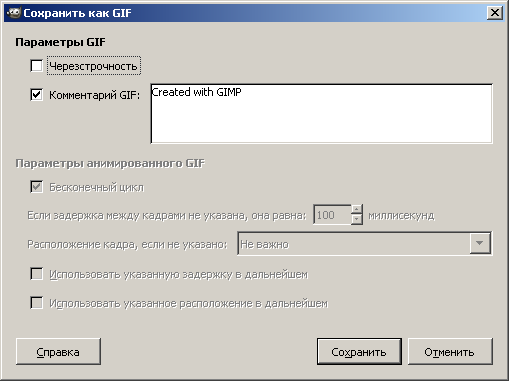Increase delay with the up spinner arrow

pos(357,210)
